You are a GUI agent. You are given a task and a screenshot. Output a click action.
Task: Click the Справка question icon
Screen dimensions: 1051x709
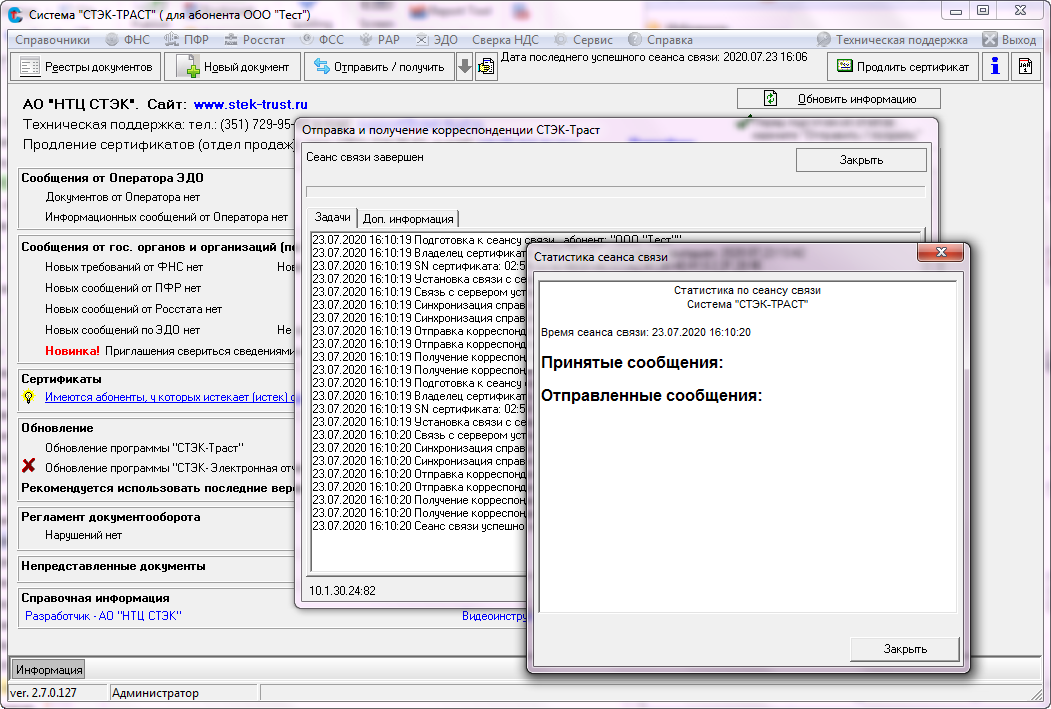(x=635, y=40)
